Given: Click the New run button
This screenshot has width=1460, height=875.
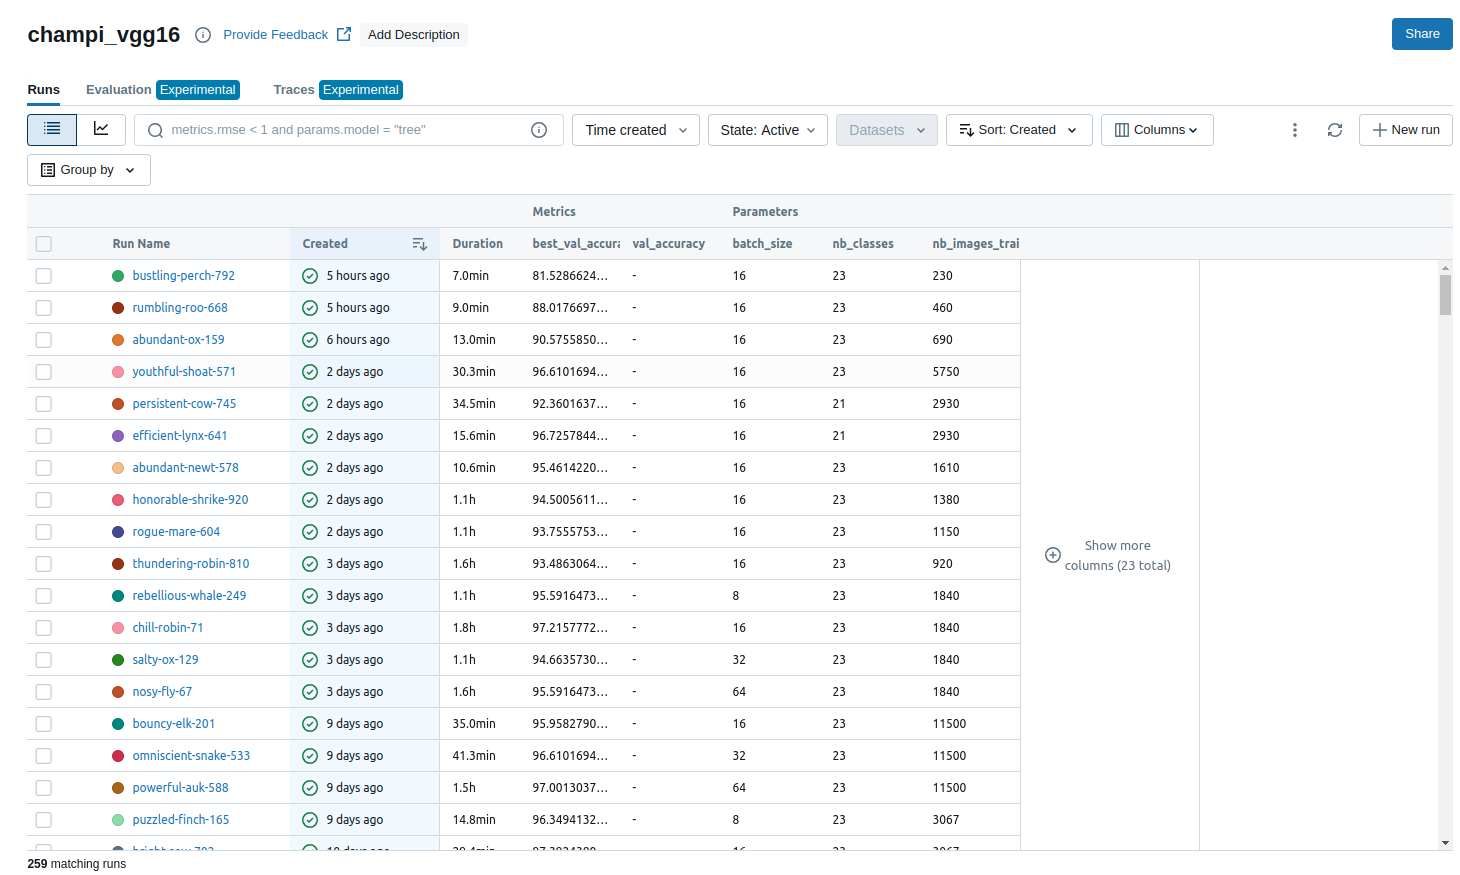Looking at the screenshot, I should (1405, 130).
